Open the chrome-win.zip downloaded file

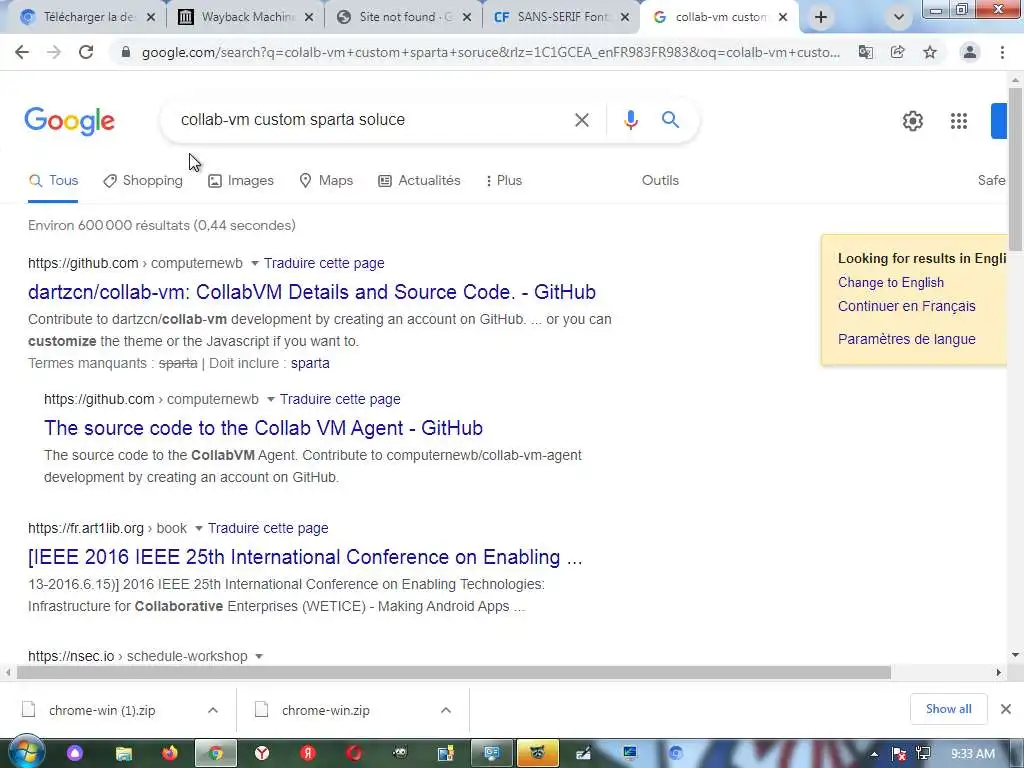[326, 710]
